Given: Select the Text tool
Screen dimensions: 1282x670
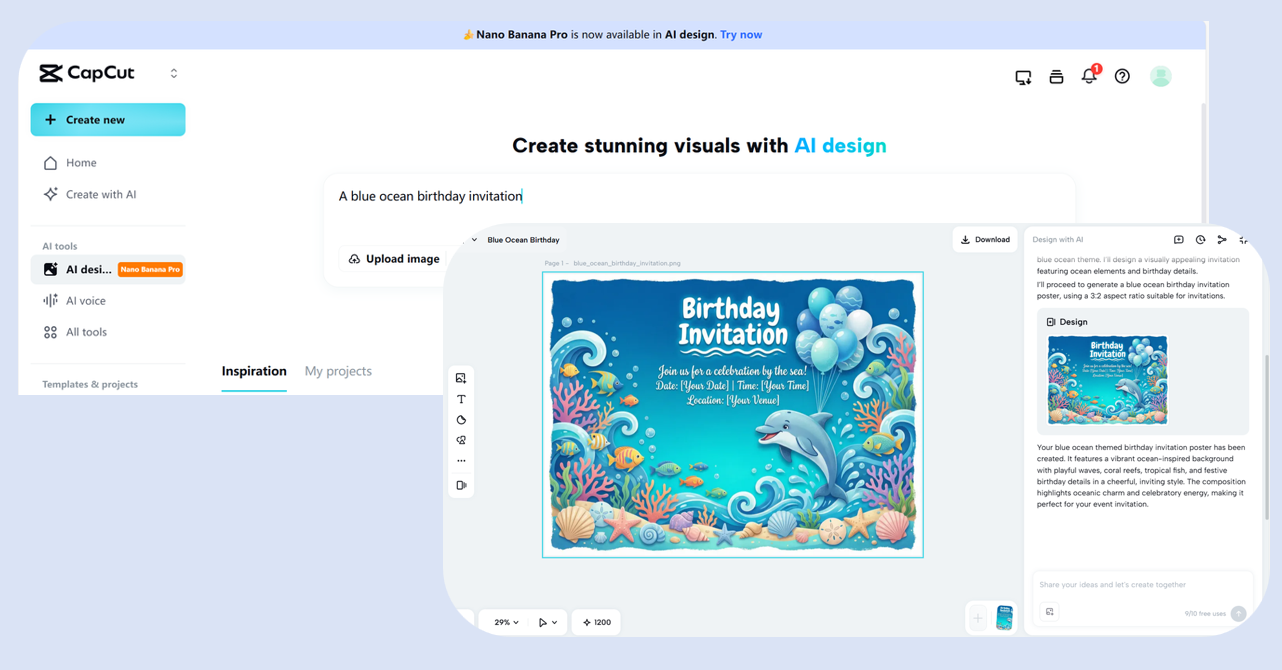Looking at the screenshot, I should (x=461, y=398).
